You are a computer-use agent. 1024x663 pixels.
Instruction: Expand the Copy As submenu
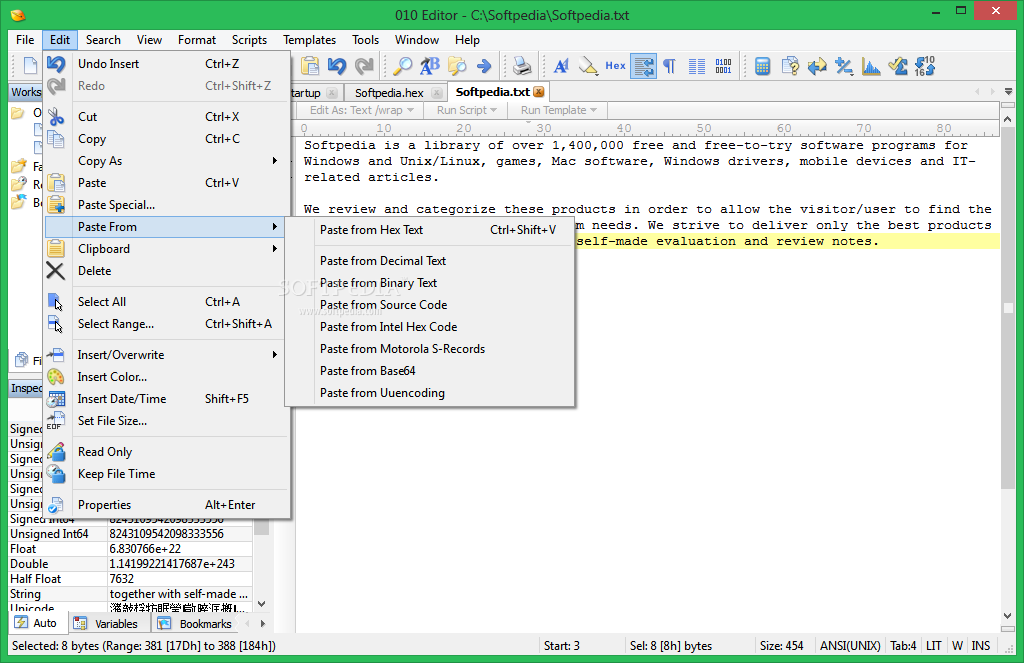[x=167, y=161]
